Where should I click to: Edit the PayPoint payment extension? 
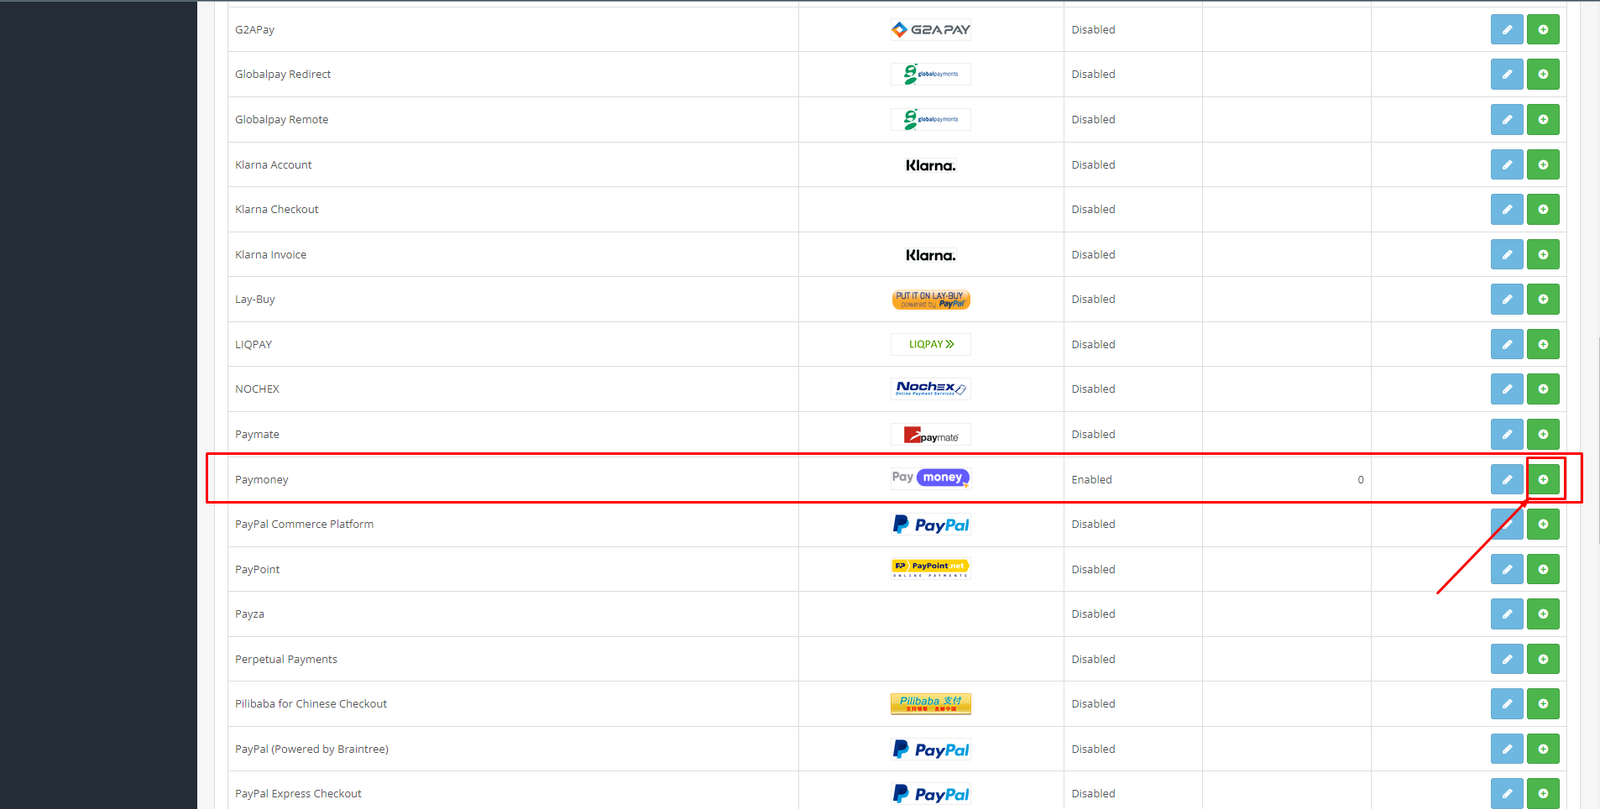(1506, 569)
